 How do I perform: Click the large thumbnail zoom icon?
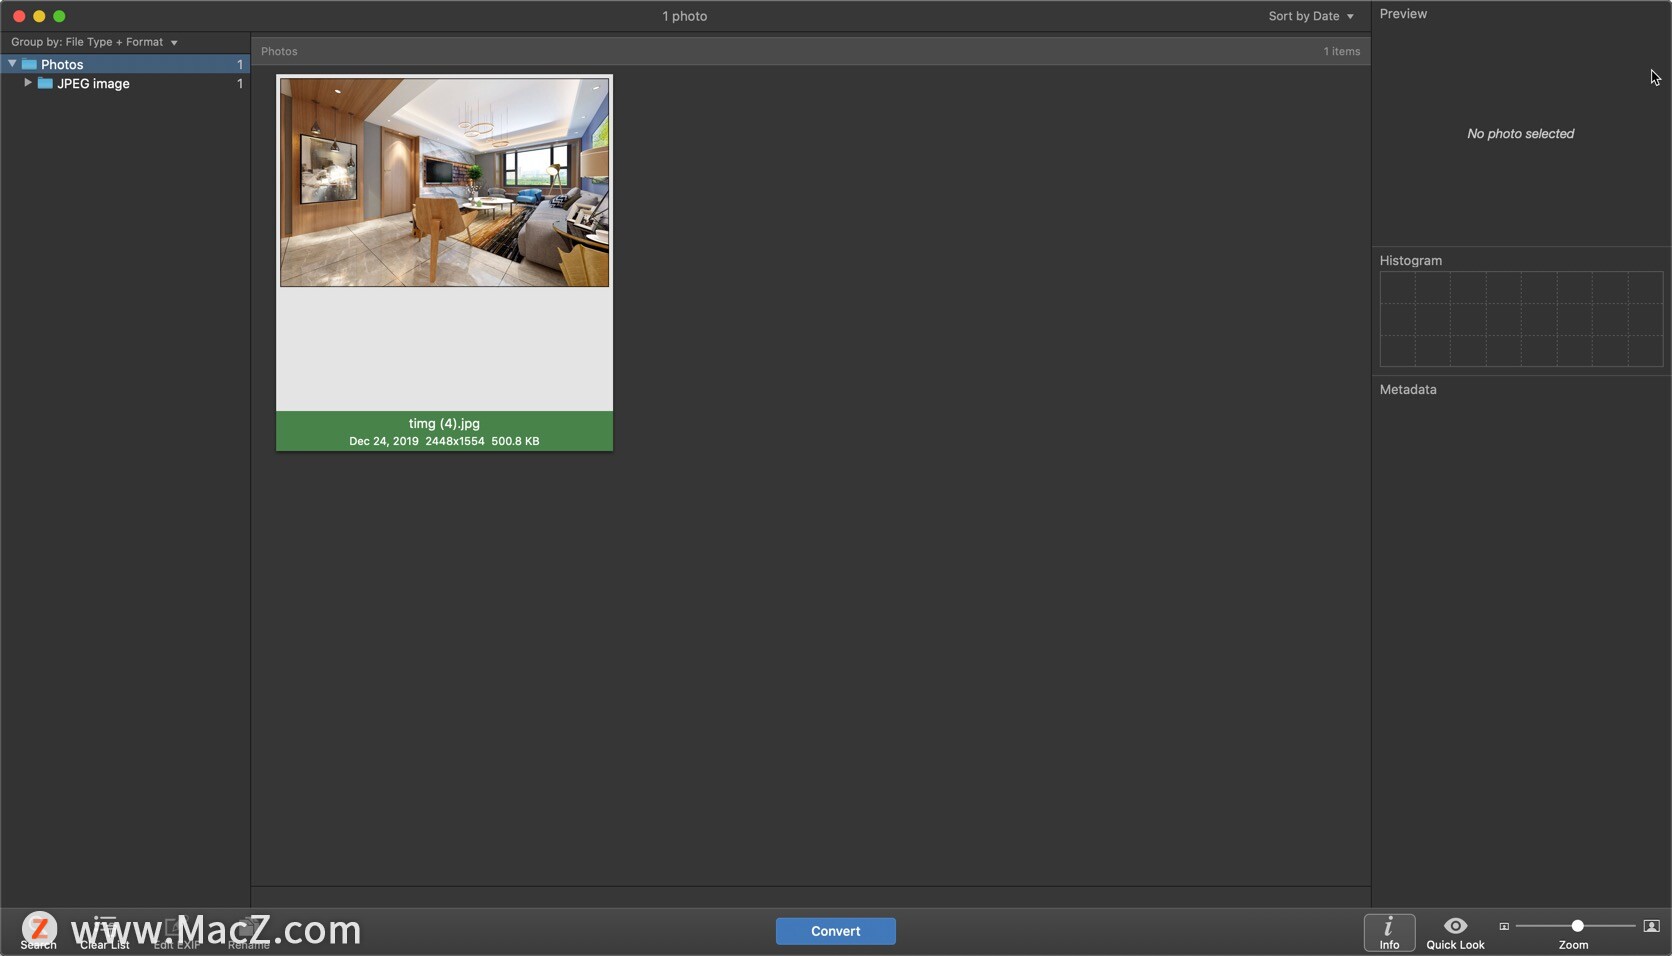click(1651, 926)
